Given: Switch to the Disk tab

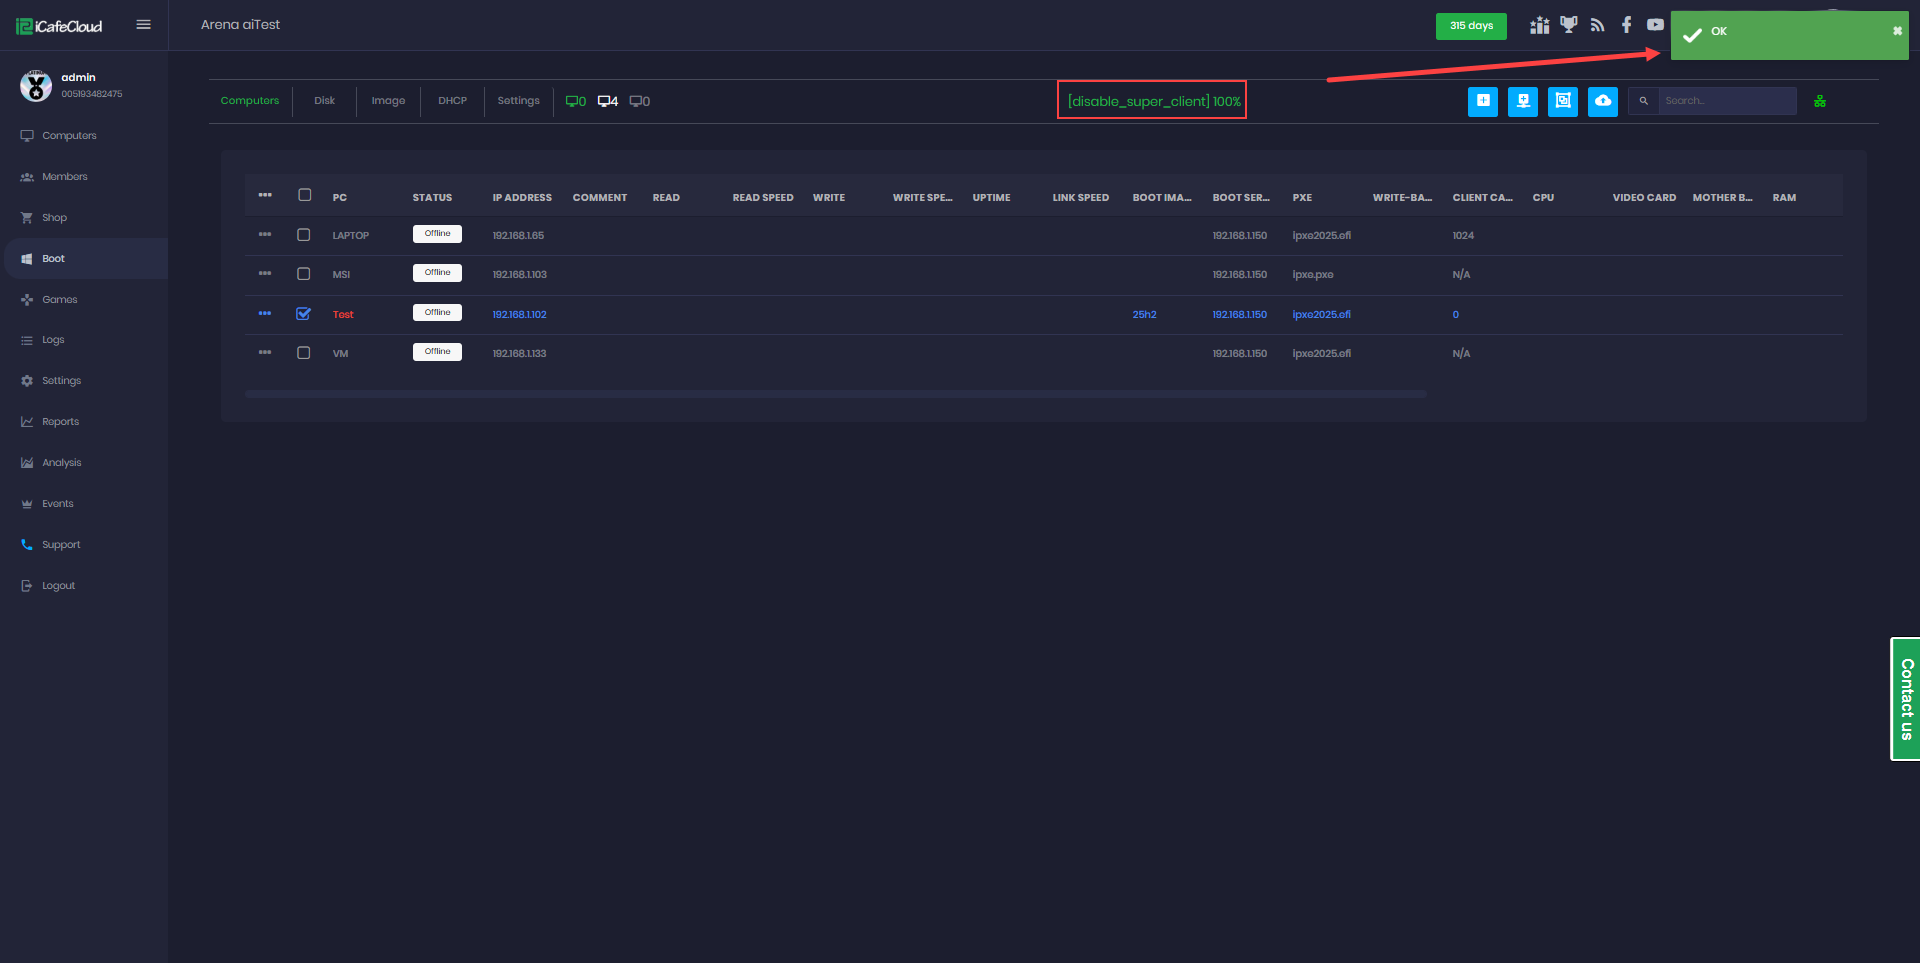Looking at the screenshot, I should point(324,100).
